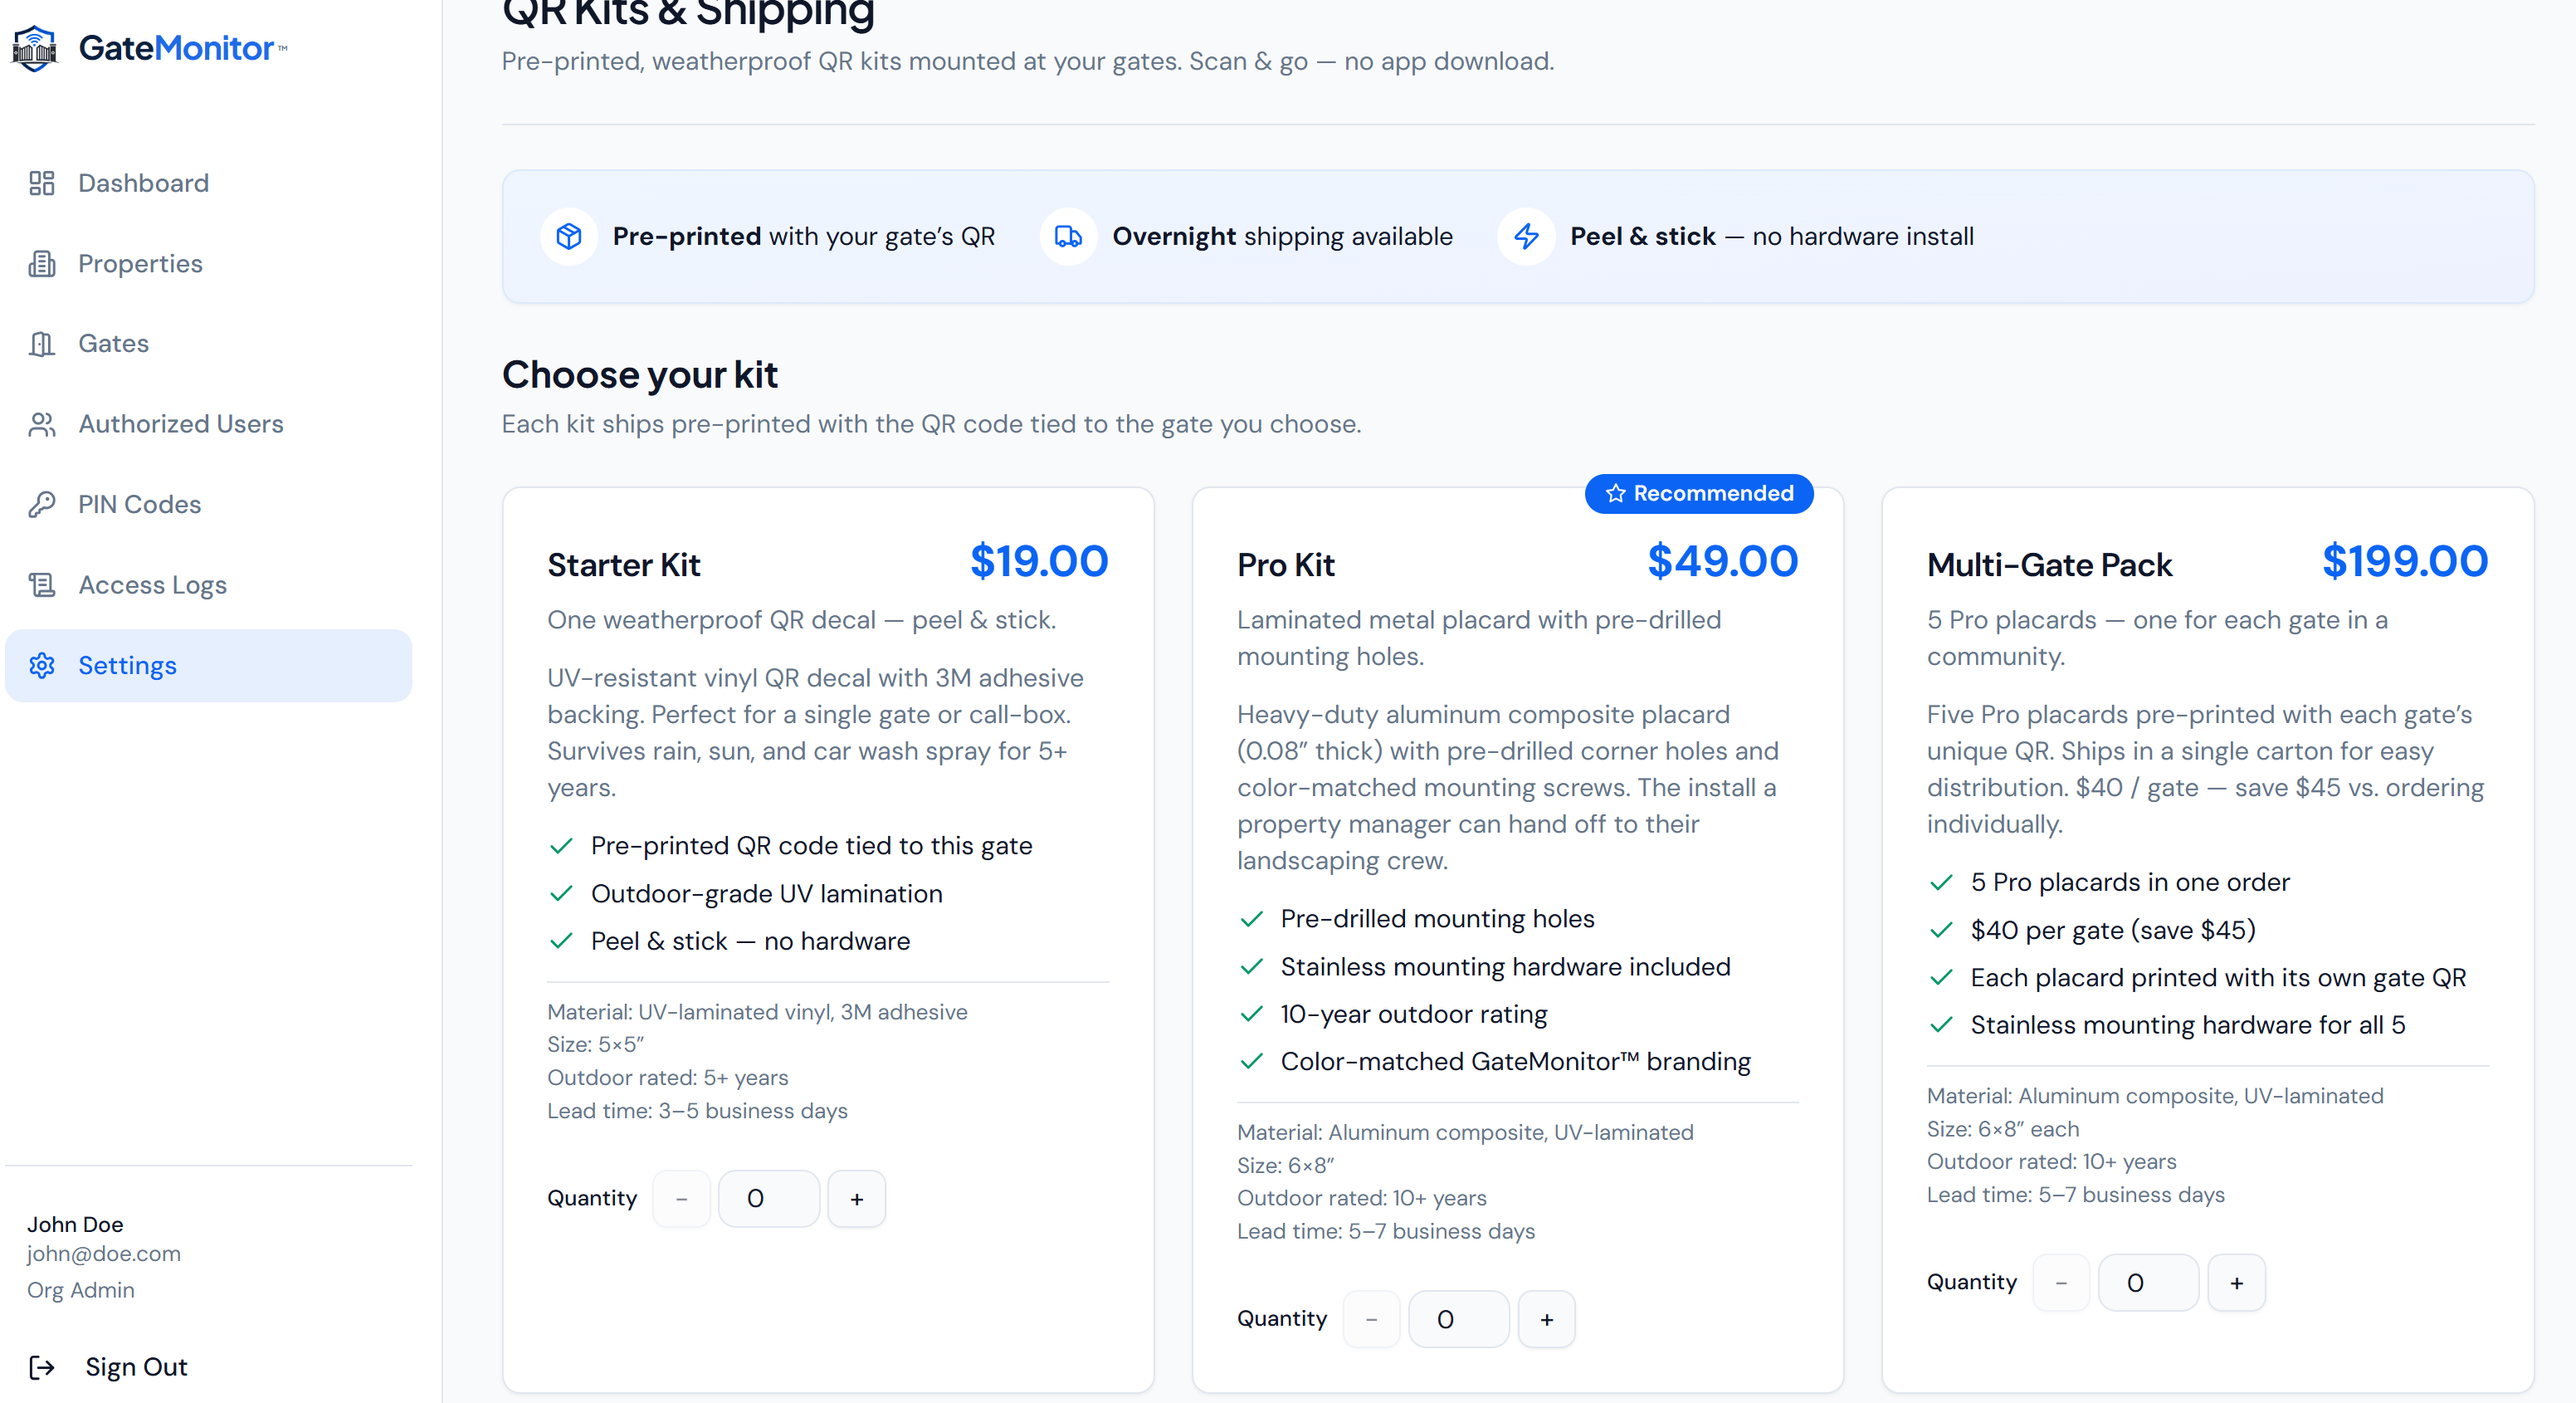The image size is (2576, 1403).
Task: Click the Pre-printed package box icon
Action: [569, 237]
